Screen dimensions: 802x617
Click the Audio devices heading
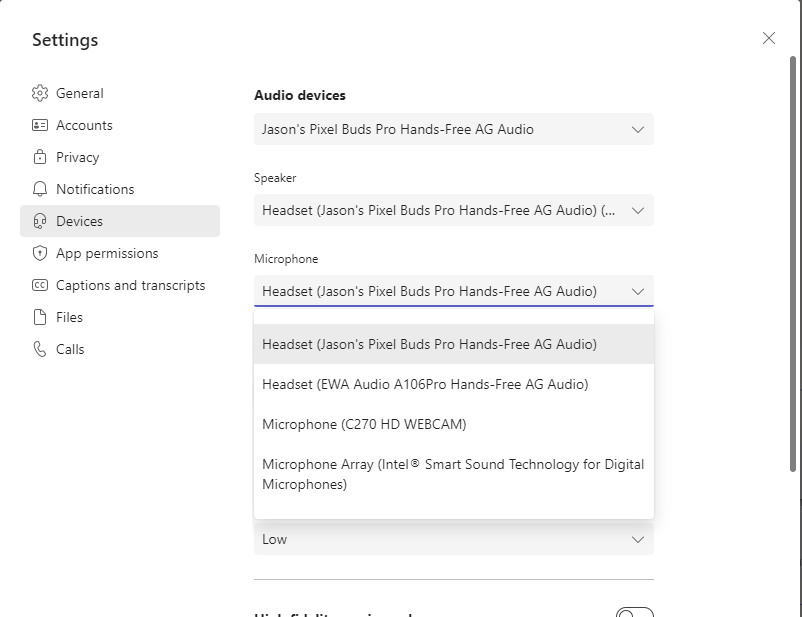point(300,95)
